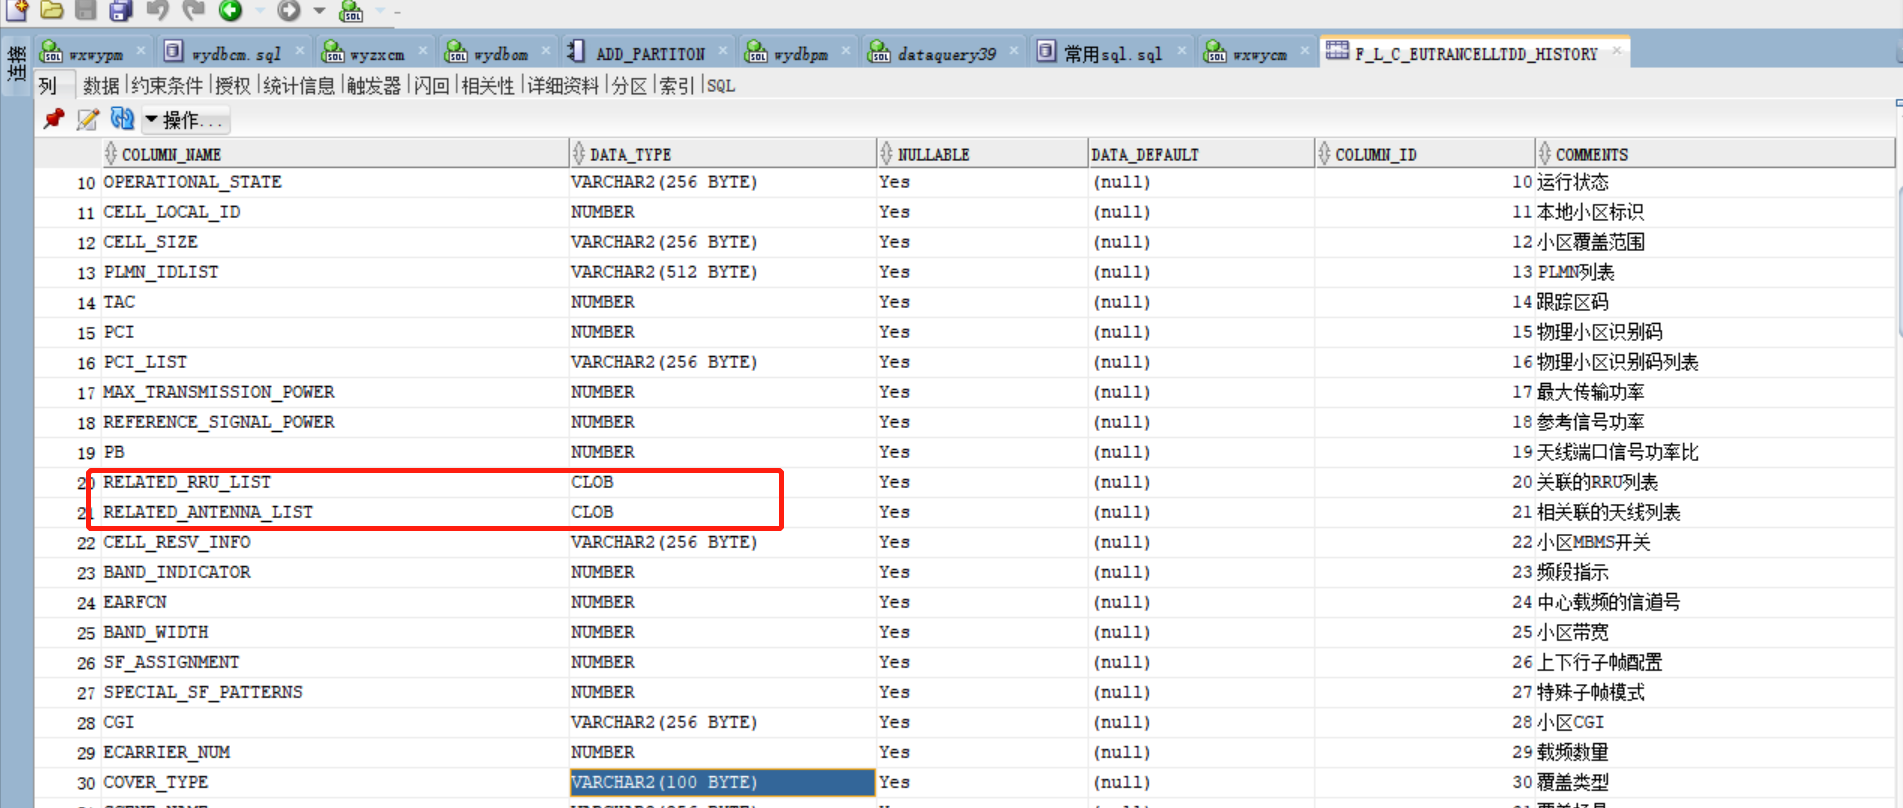Open the 约束条件 constraints sub-tab
The width and height of the screenshot is (1903, 808).
[167, 86]
